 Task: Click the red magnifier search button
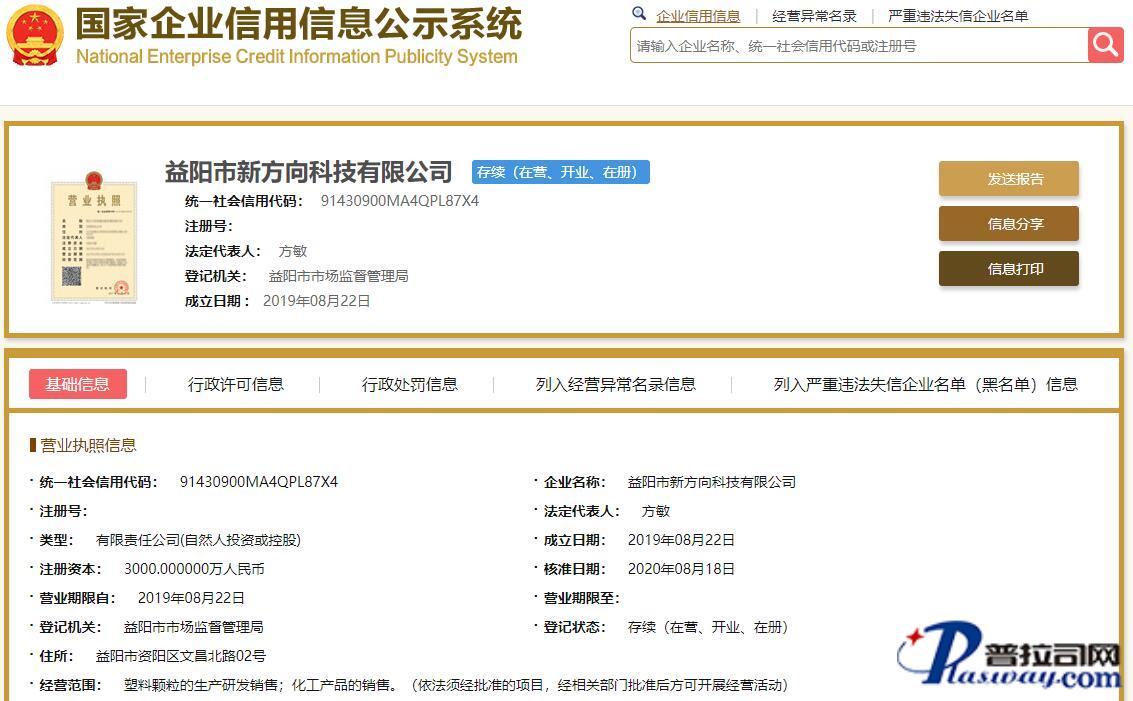1105,45
